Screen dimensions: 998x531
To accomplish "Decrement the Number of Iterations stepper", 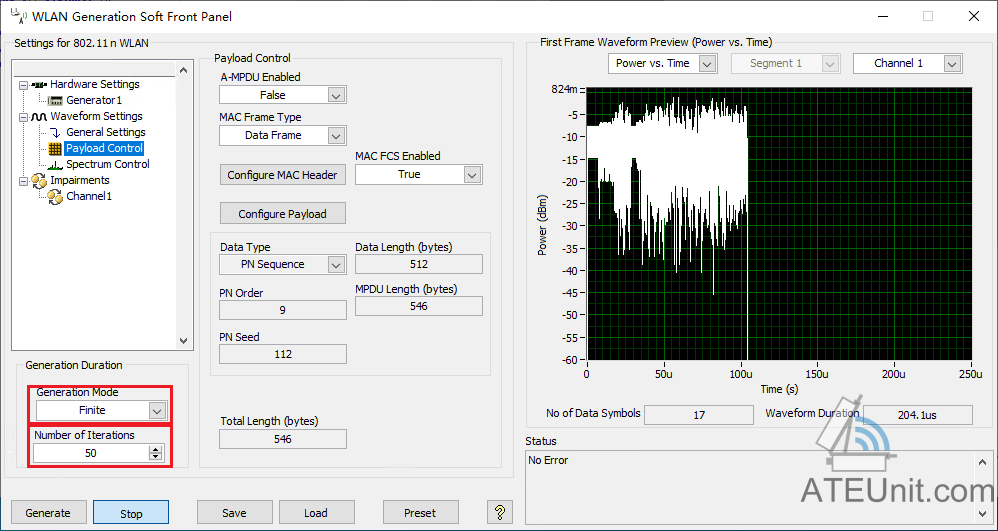I will tap(155, 457).
